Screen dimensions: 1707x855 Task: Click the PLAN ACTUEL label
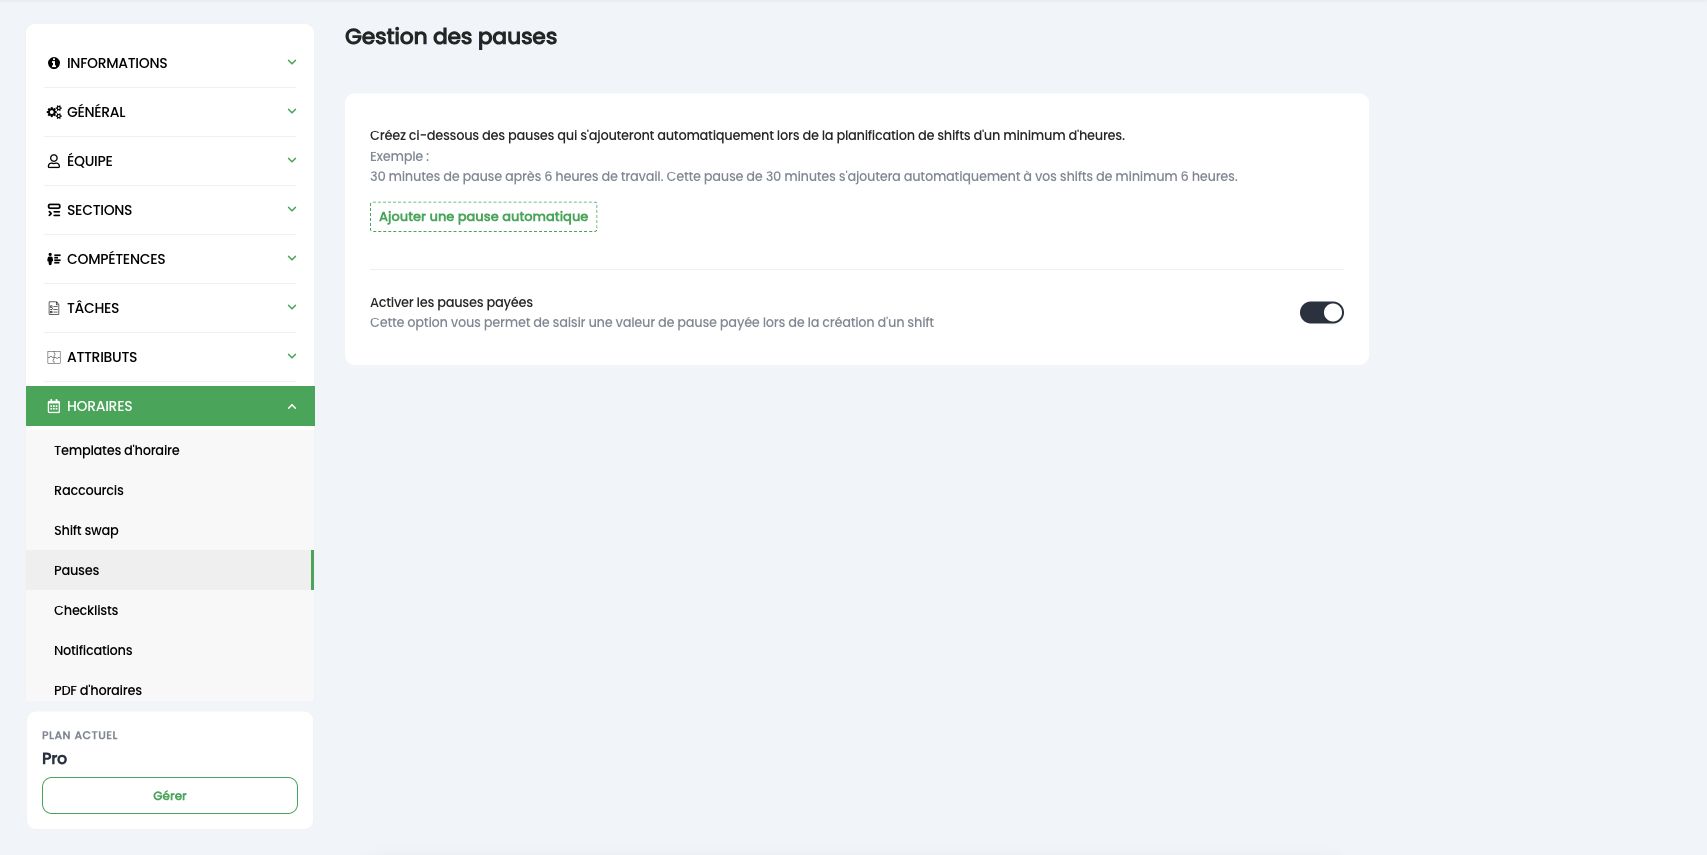[x=80, y=735]
